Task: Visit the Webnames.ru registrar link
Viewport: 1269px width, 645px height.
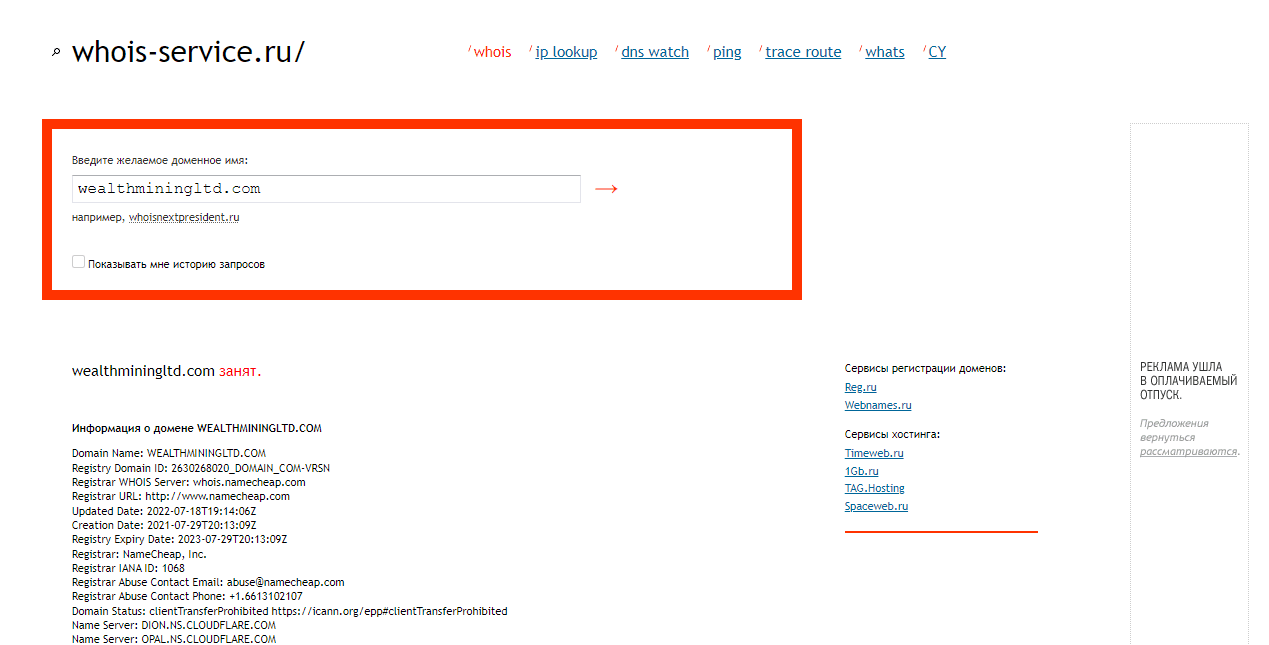Action: click(x=878, y=405)
